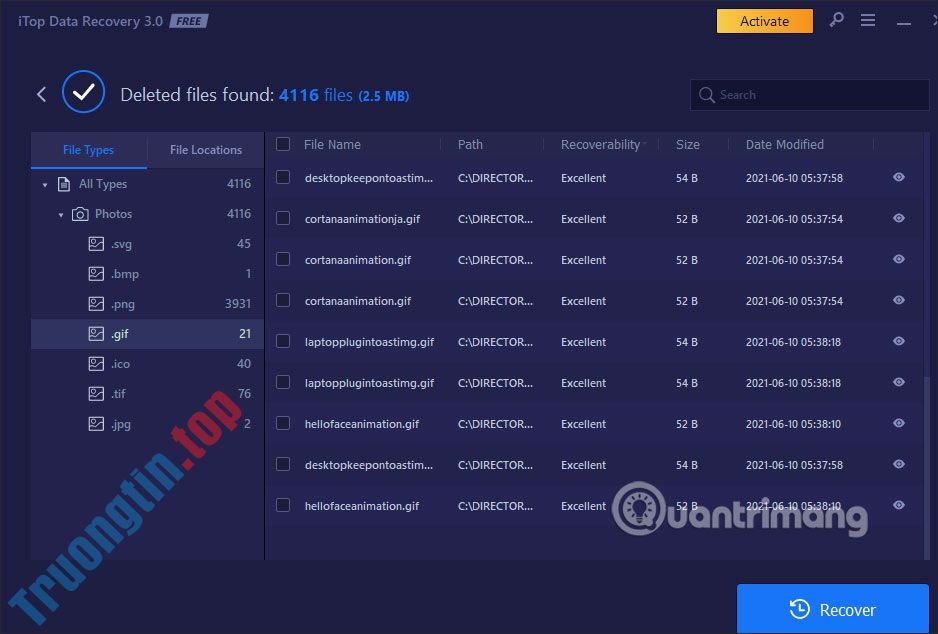
Task: Switch to the File Locations tab
Action: point(206,150)
